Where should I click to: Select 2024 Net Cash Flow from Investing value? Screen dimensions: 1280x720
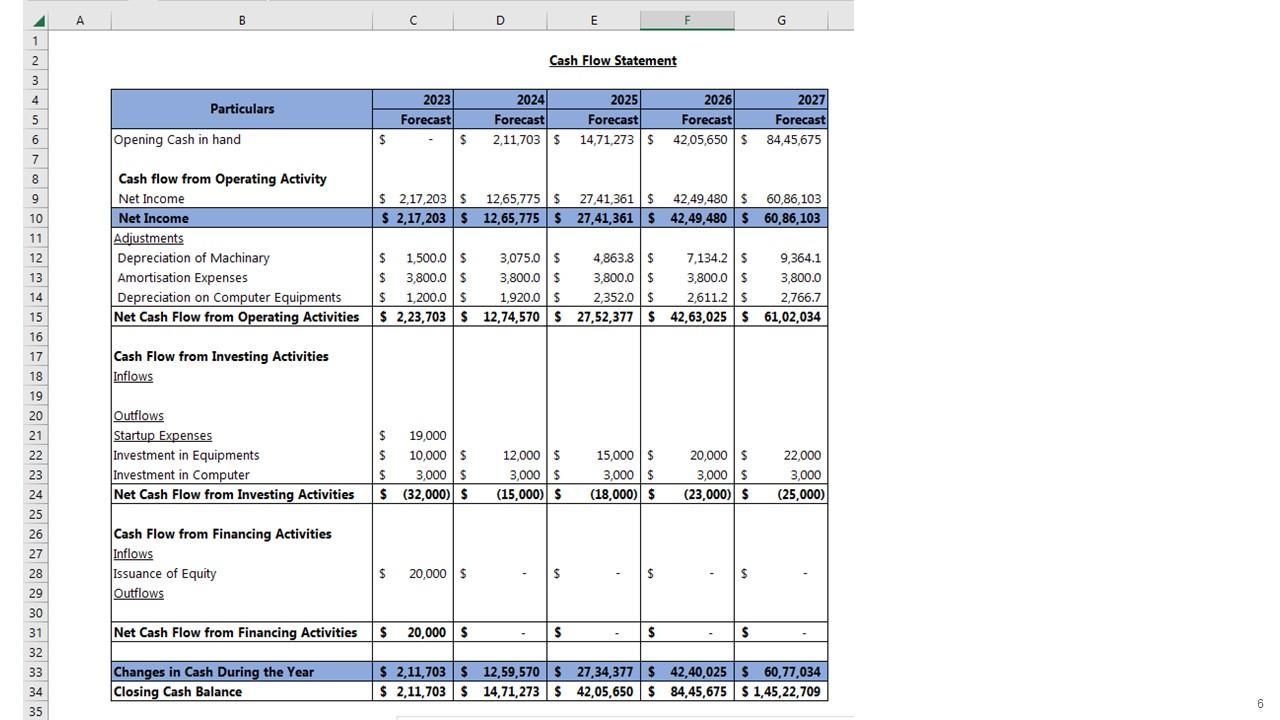tap(500, 495)
